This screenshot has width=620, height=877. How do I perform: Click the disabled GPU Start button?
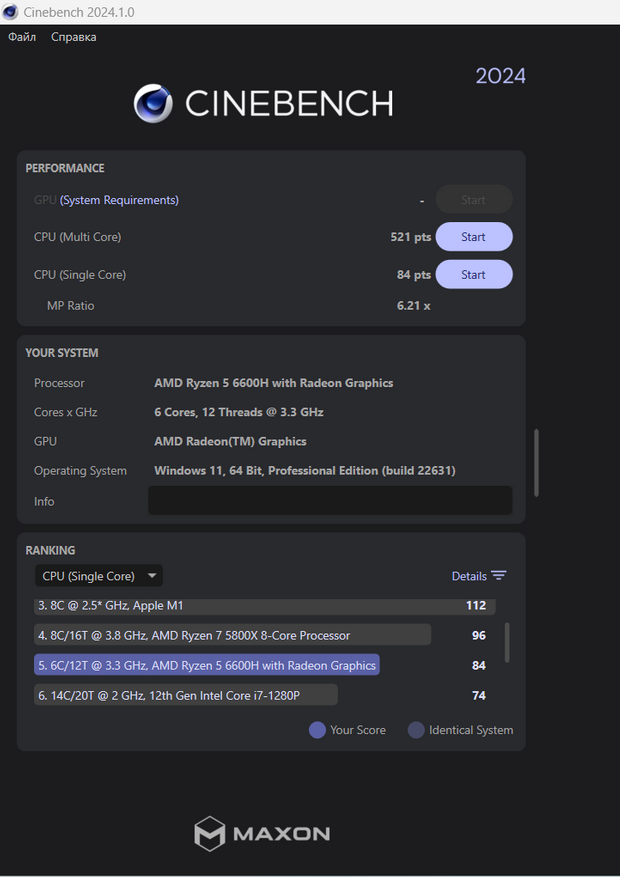click(x=473, y=200)
